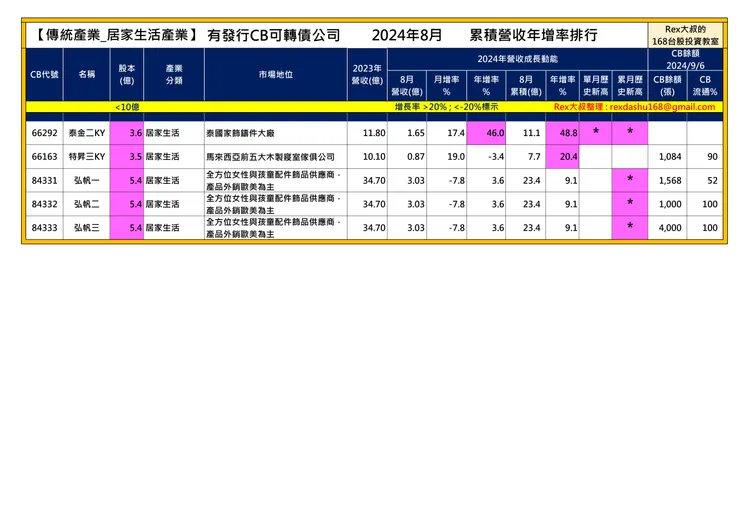Click the 增長率 >20% ; <-20%標示 note
This screenshot has width=740, height=523.
(x=446, y=107)
